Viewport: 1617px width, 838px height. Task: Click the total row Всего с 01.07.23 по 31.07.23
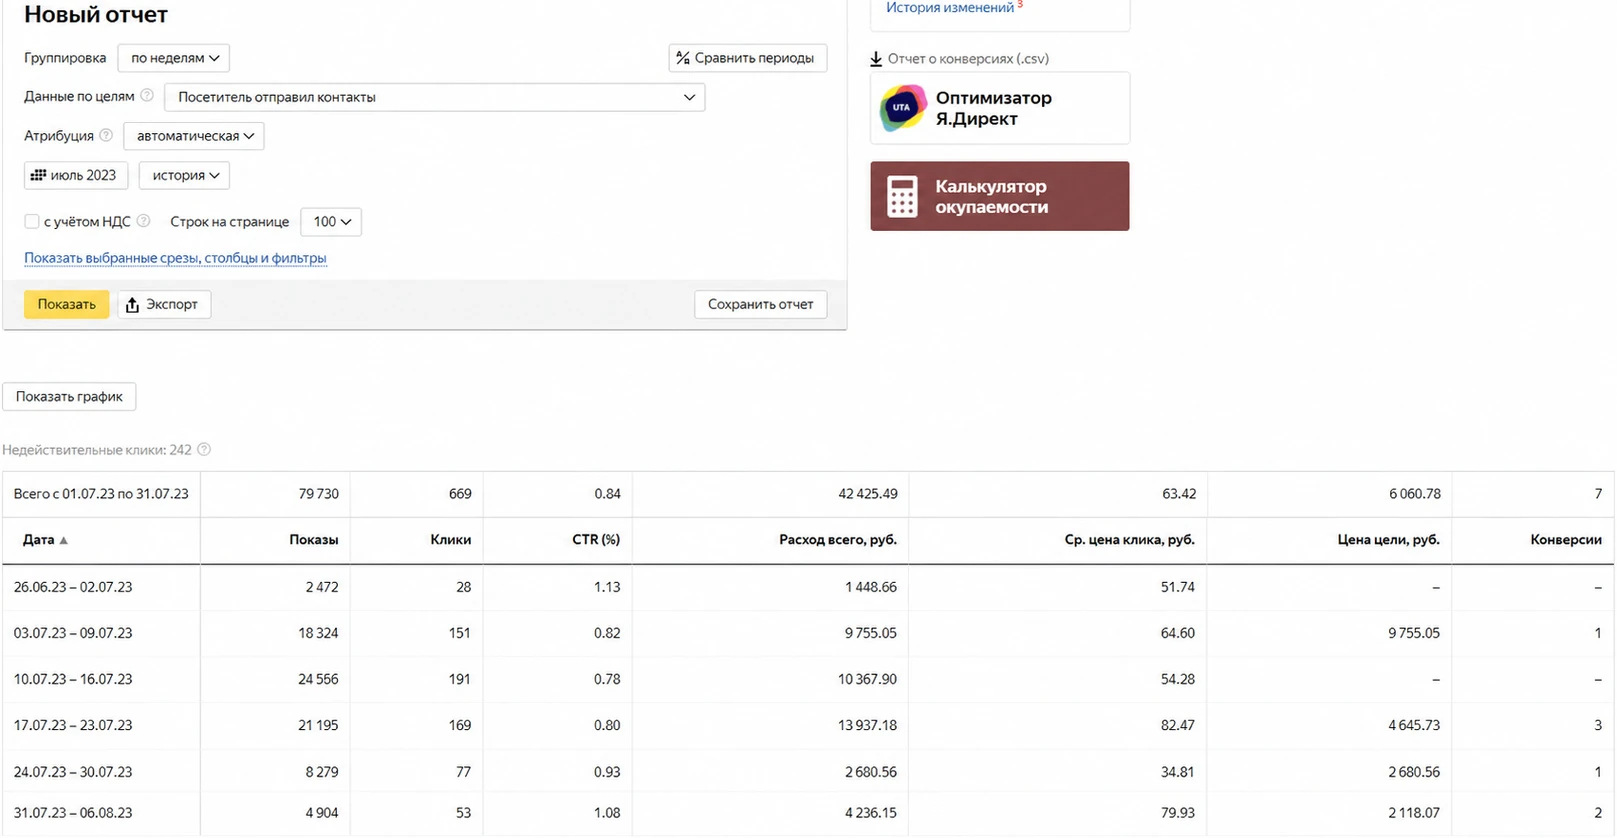[x=808, y=494]
